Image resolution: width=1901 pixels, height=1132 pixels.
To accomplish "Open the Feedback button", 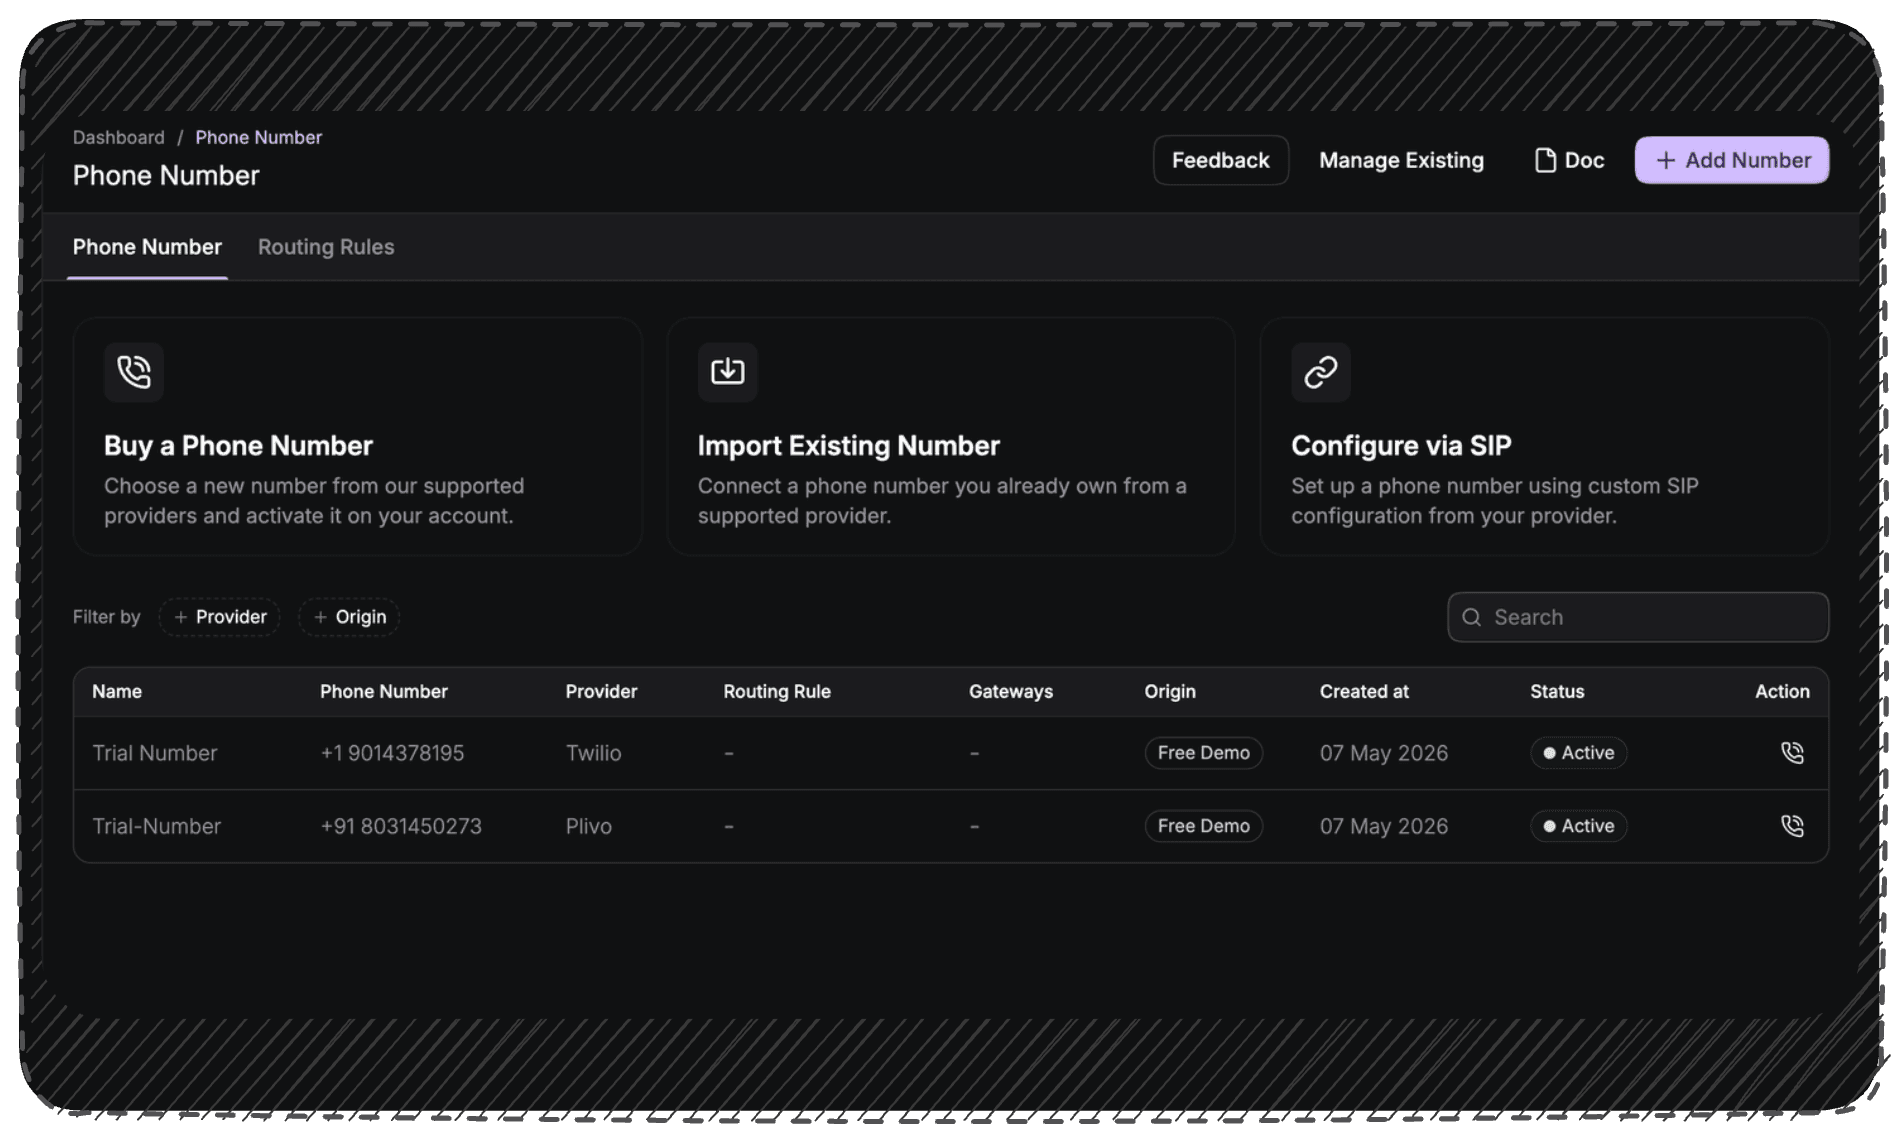I will pyautogui.click(x=1220, y=160).
